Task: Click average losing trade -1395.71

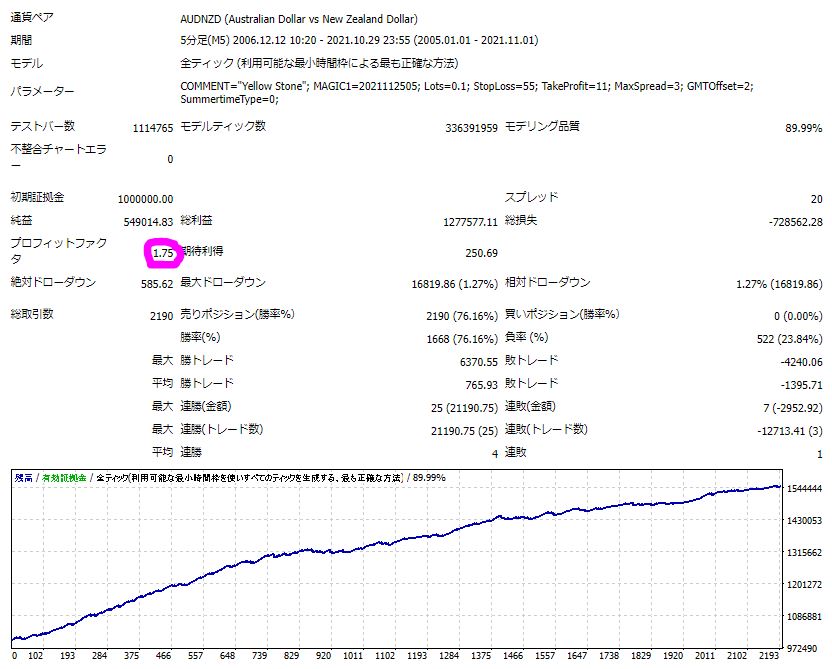Action: 801,385
